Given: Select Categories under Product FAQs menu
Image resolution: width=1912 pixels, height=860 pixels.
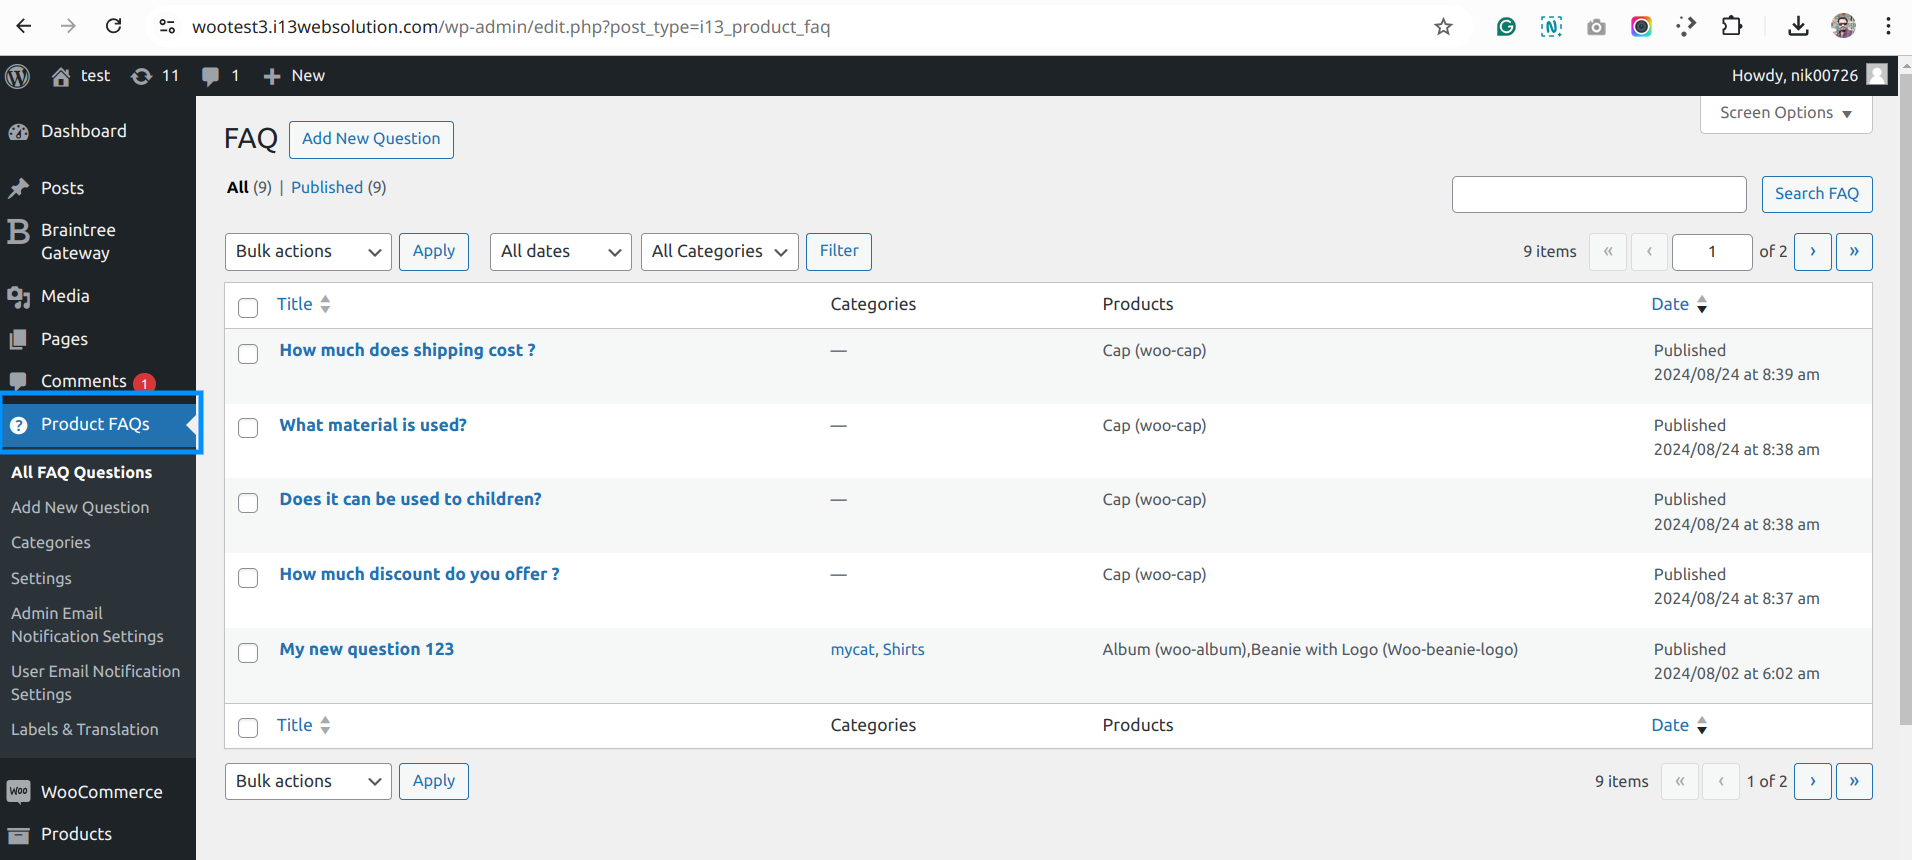Looking at the screenshot, I should pos(51,543).
